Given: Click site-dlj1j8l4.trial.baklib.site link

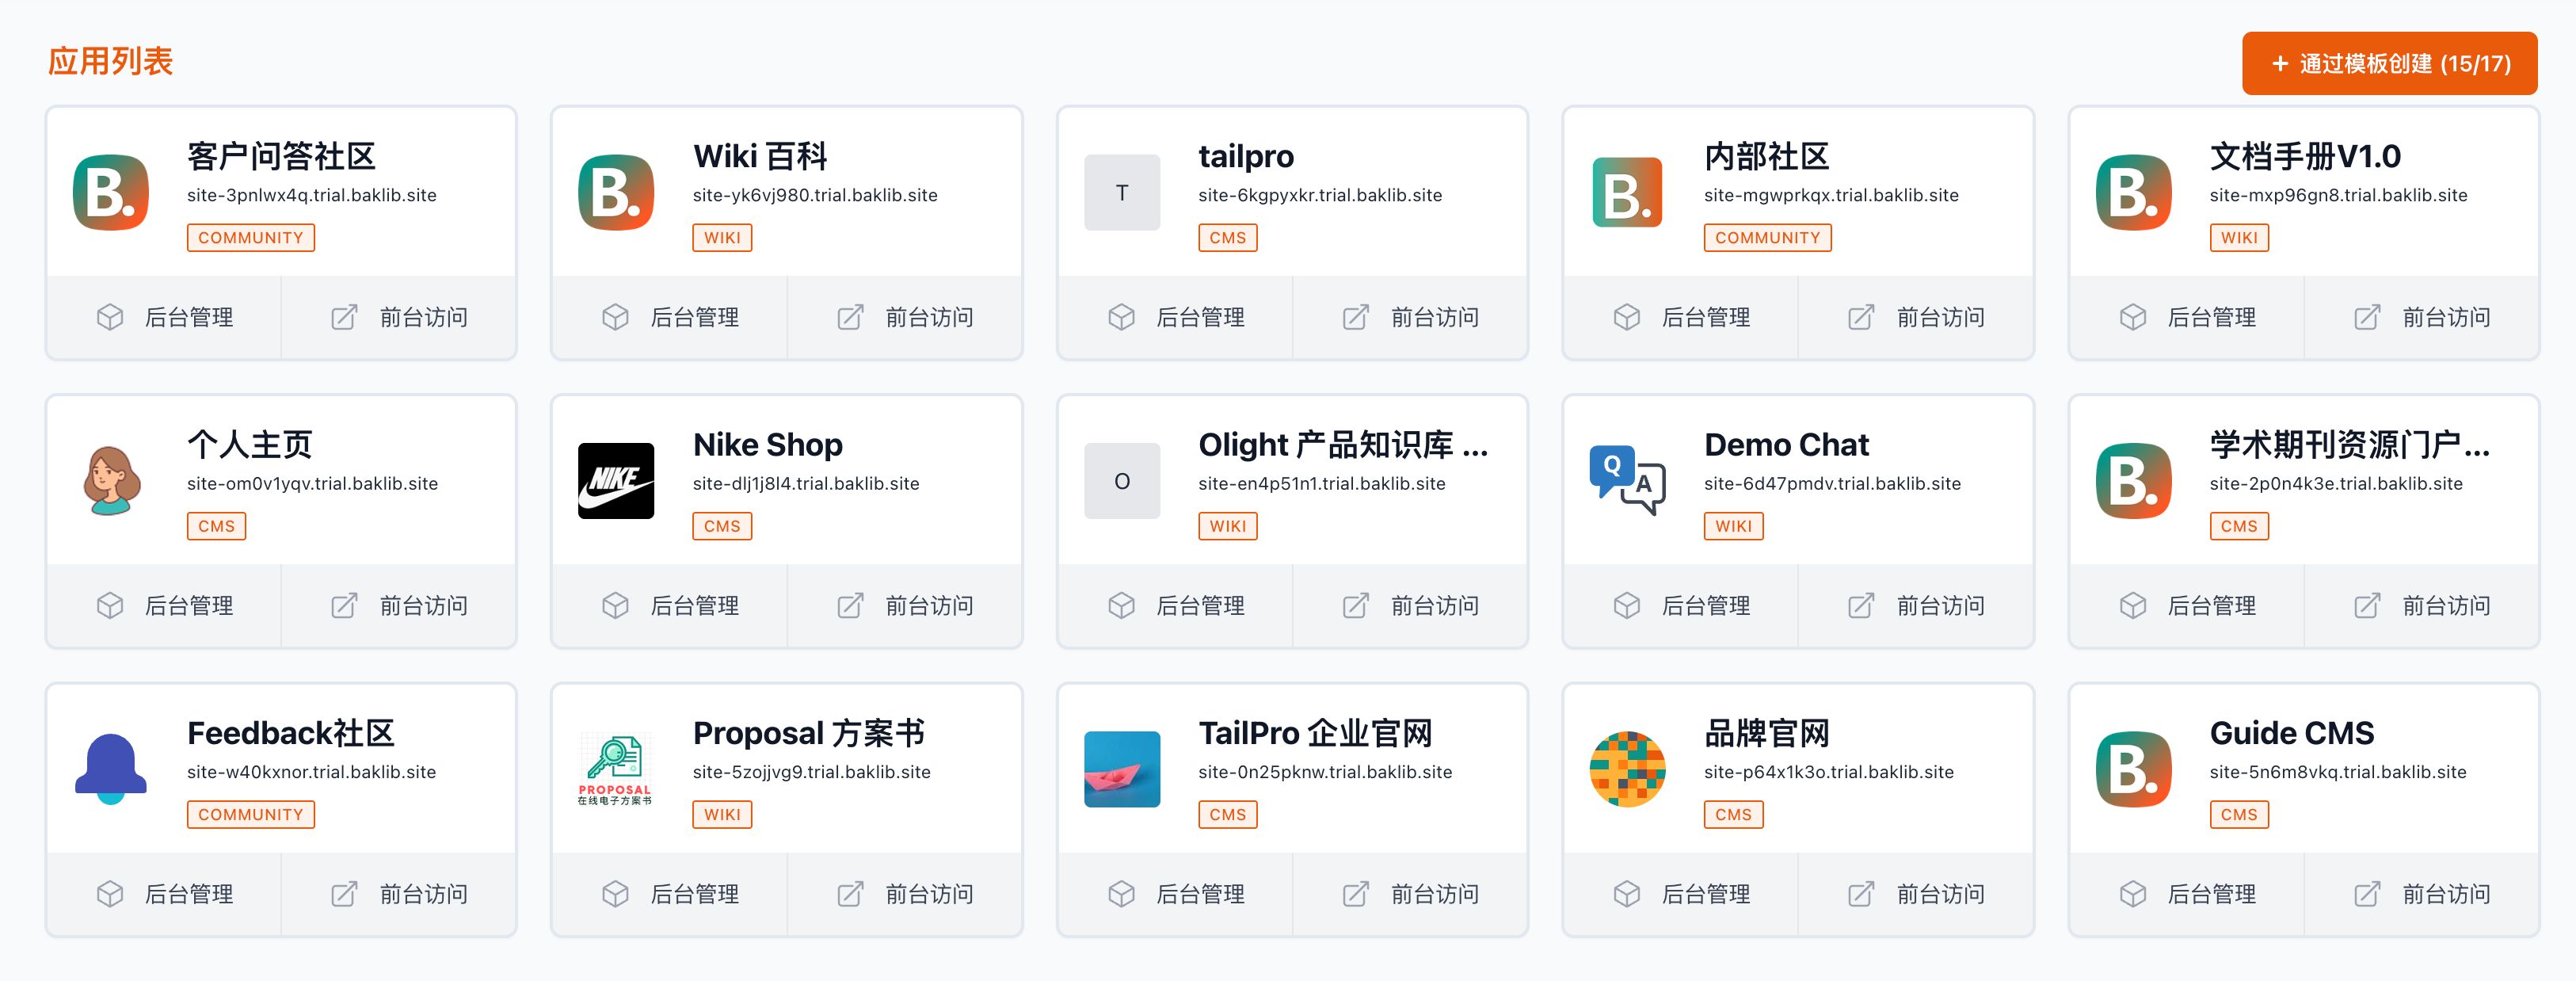Looking at the screenshot, I should (x=805, y=484).
